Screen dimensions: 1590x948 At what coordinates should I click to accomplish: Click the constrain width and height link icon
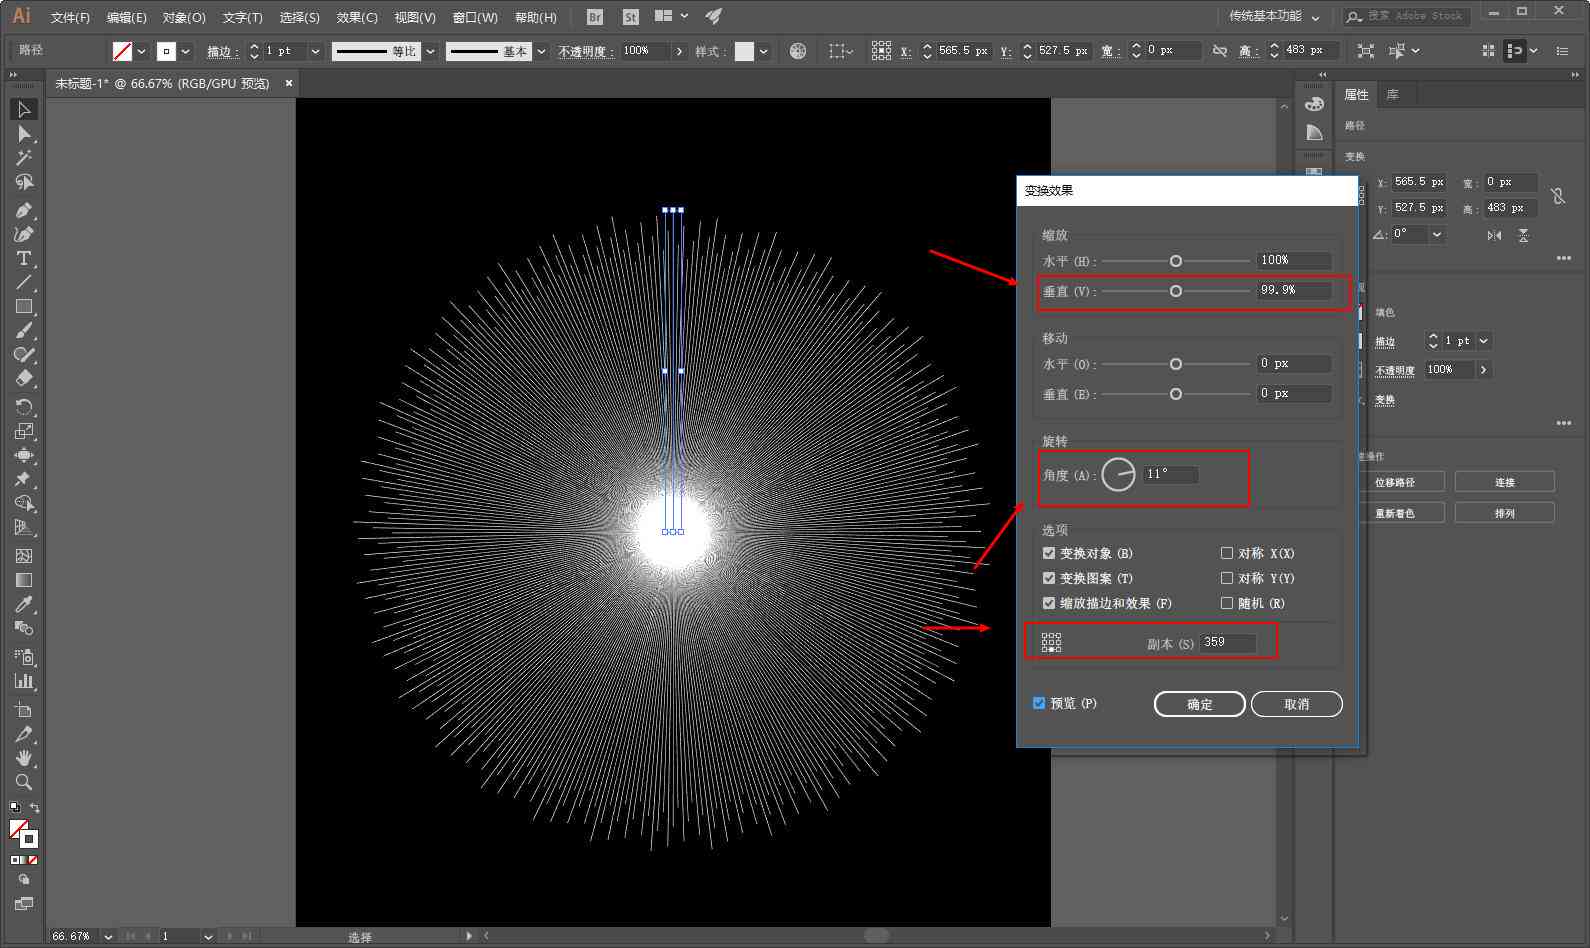click(x=1558, y=196)
